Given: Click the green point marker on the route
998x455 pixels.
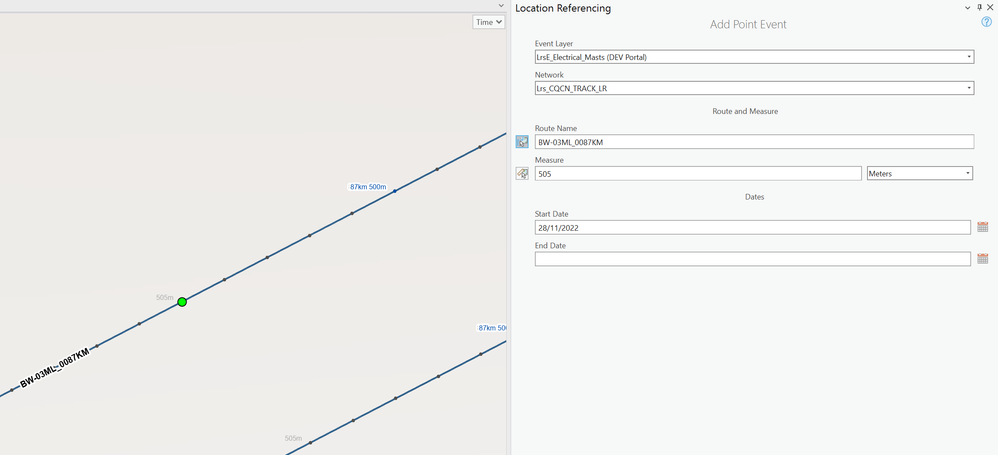Looking at the screenshot, I should pyautogui.click(x=182, y=301).
